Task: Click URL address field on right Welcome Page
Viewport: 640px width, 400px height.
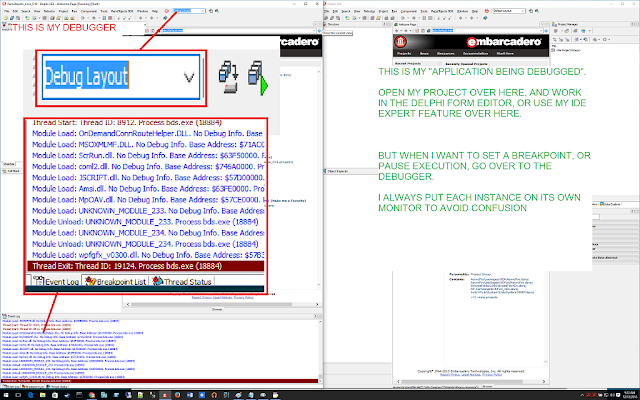Action: [486, 31]
